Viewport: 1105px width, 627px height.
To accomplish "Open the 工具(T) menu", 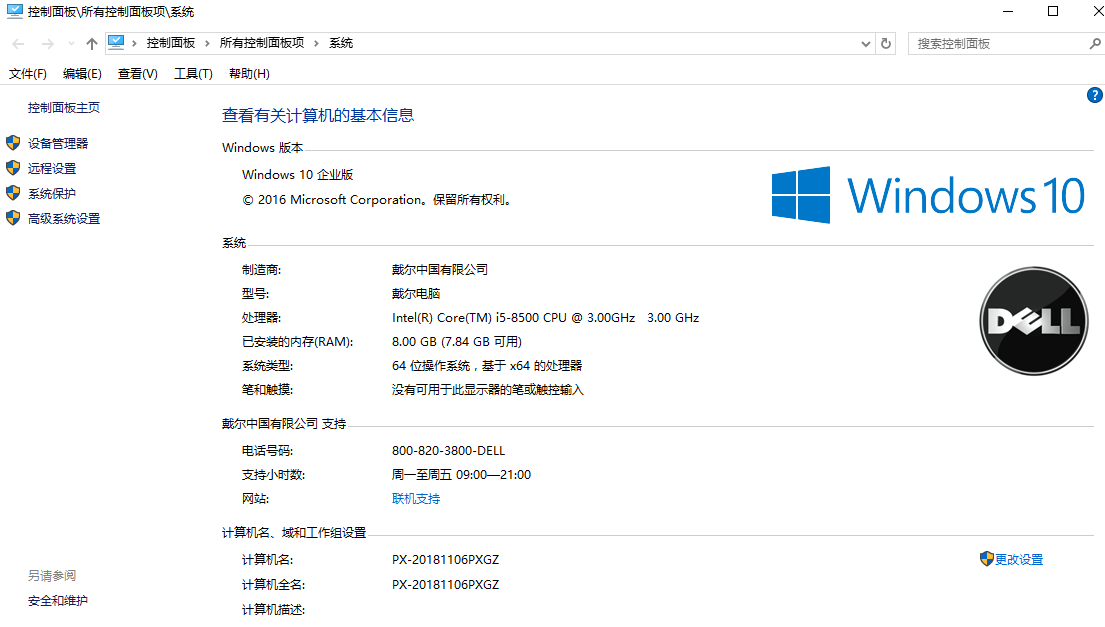I will [193, 73].
